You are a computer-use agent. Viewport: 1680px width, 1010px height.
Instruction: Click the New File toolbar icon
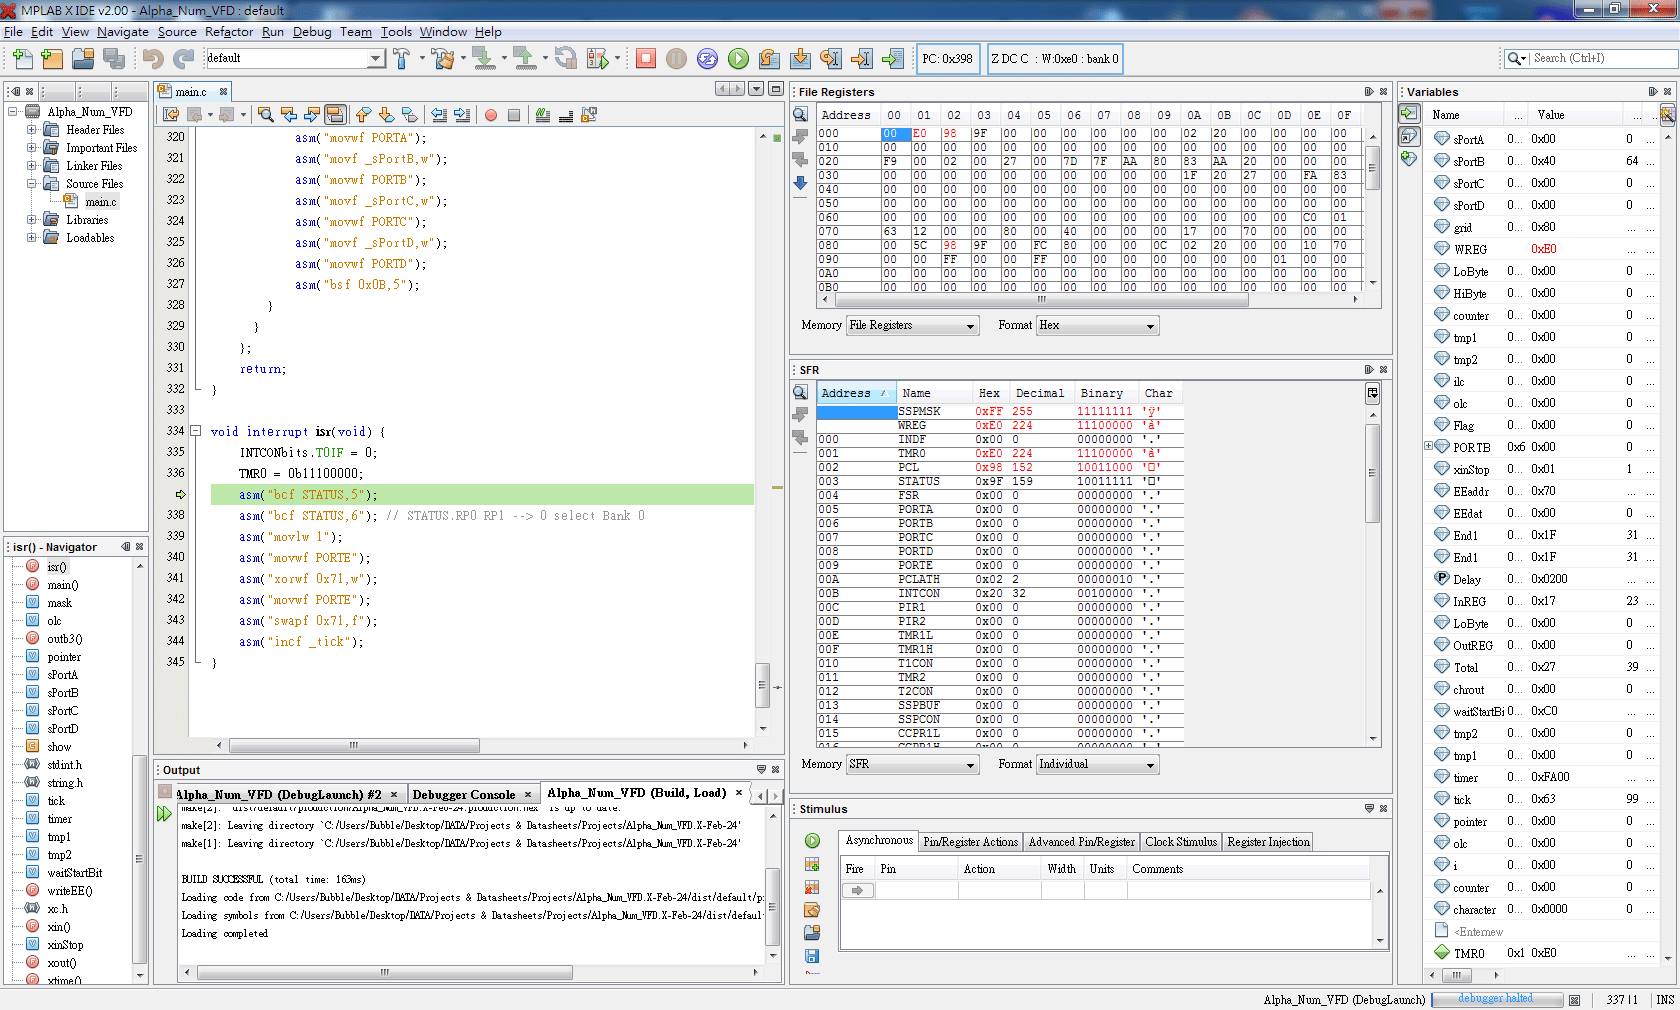click(22, 58)
